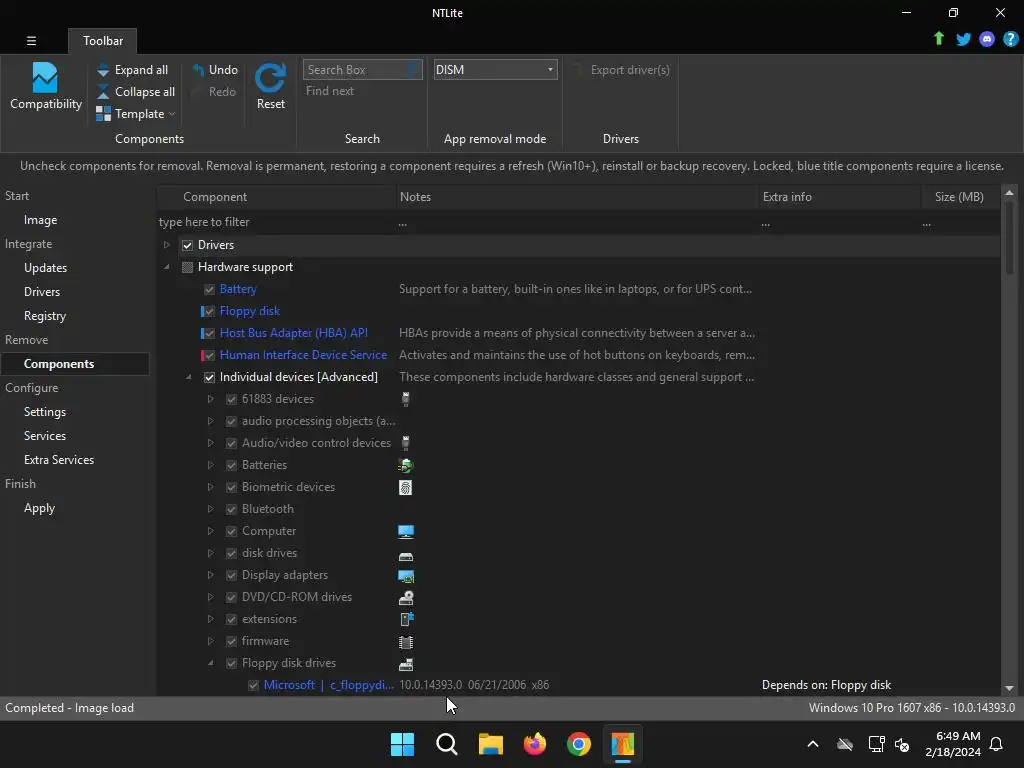Image resolution: width=1024 pixels, height=768 pixels.
Task: Open Windows Start menu
Action: click(402, 744)
